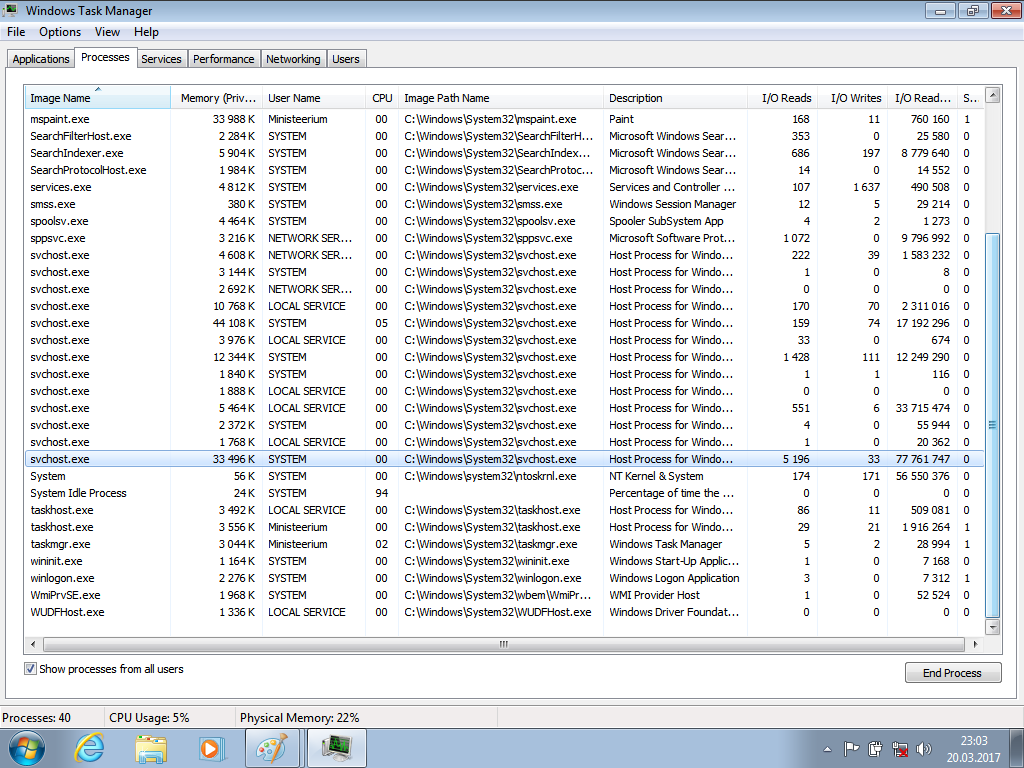This screenshot has width=1024, height=768.
Task: Select taskmgr.exe process
Action: pos(504,544)
